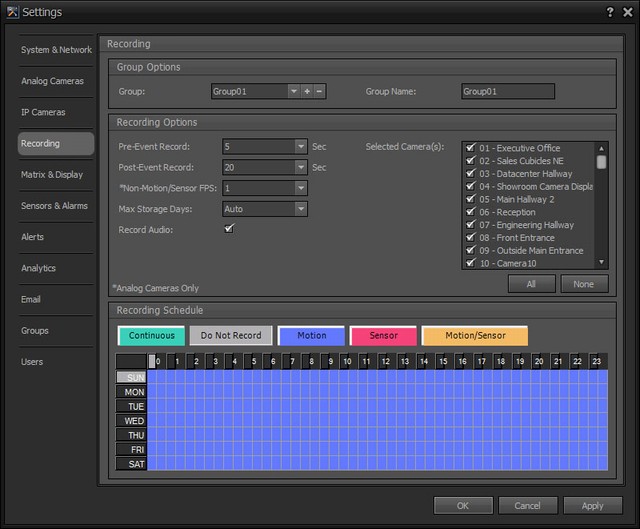Click hour 6 schedule column header
The width and height of the screenshot is (640, 529).
[271, 361]
